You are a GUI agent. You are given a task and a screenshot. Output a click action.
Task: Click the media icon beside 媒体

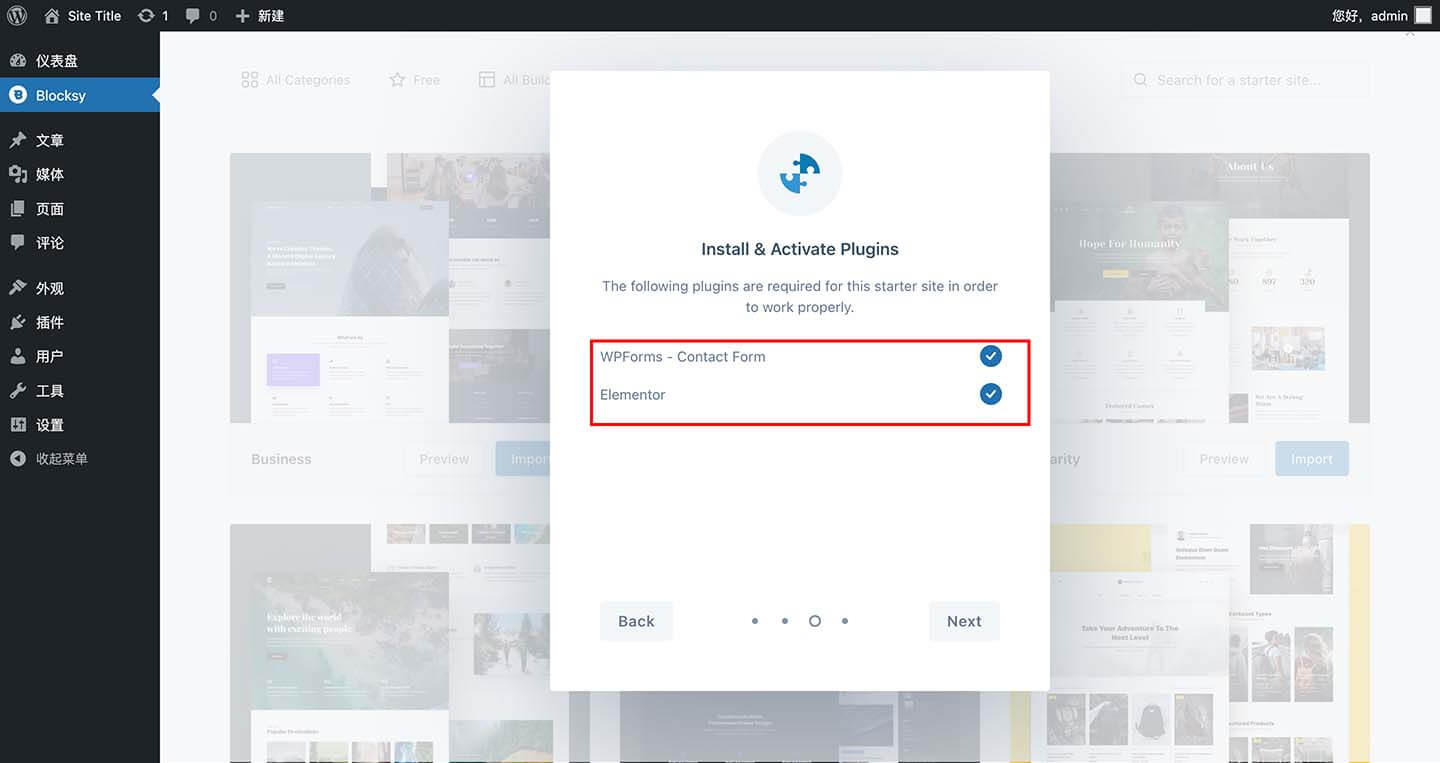18,174
